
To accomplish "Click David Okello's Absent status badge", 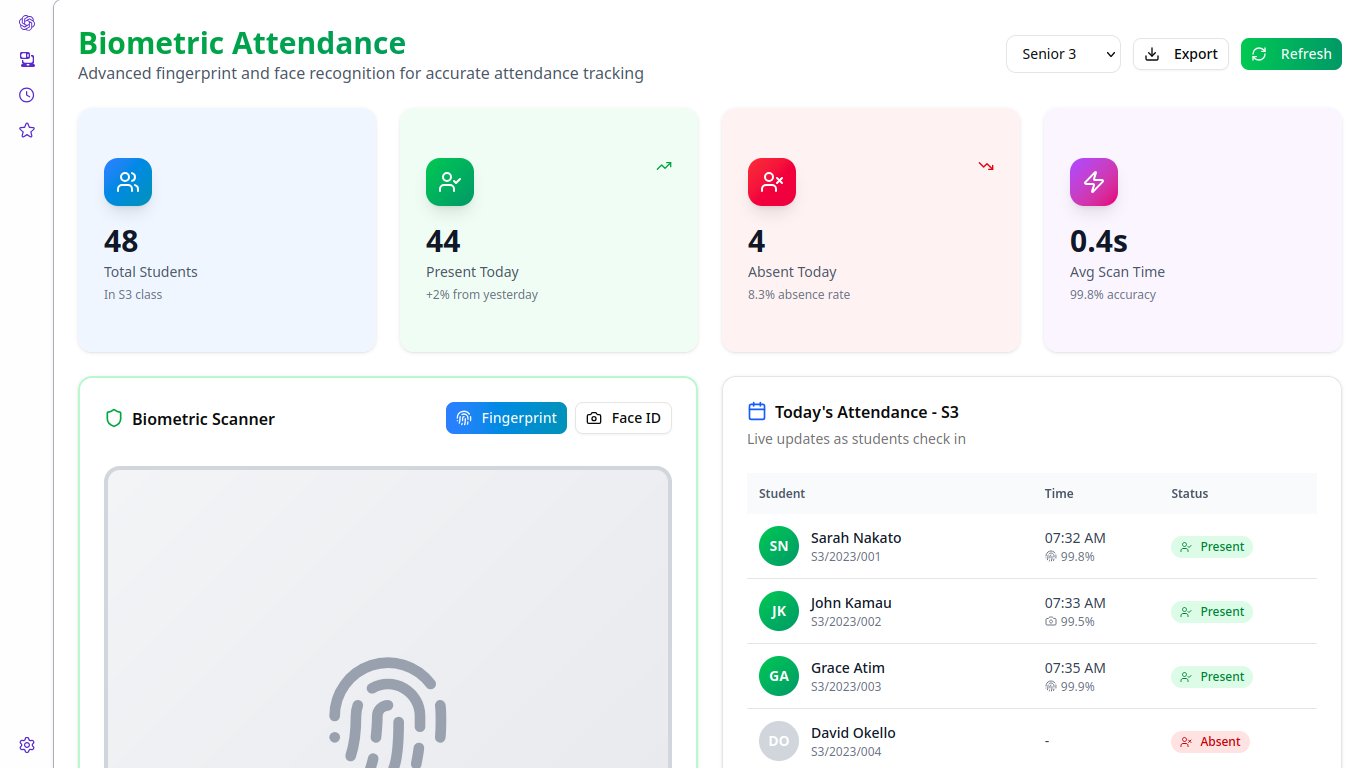I will pos(1210,742).
